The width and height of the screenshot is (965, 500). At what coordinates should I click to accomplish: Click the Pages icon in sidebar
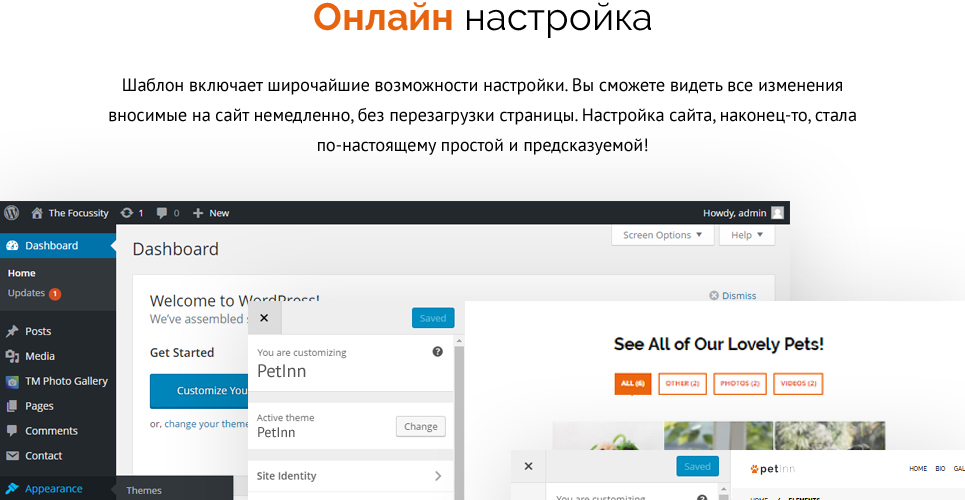(x=12, y=406)
